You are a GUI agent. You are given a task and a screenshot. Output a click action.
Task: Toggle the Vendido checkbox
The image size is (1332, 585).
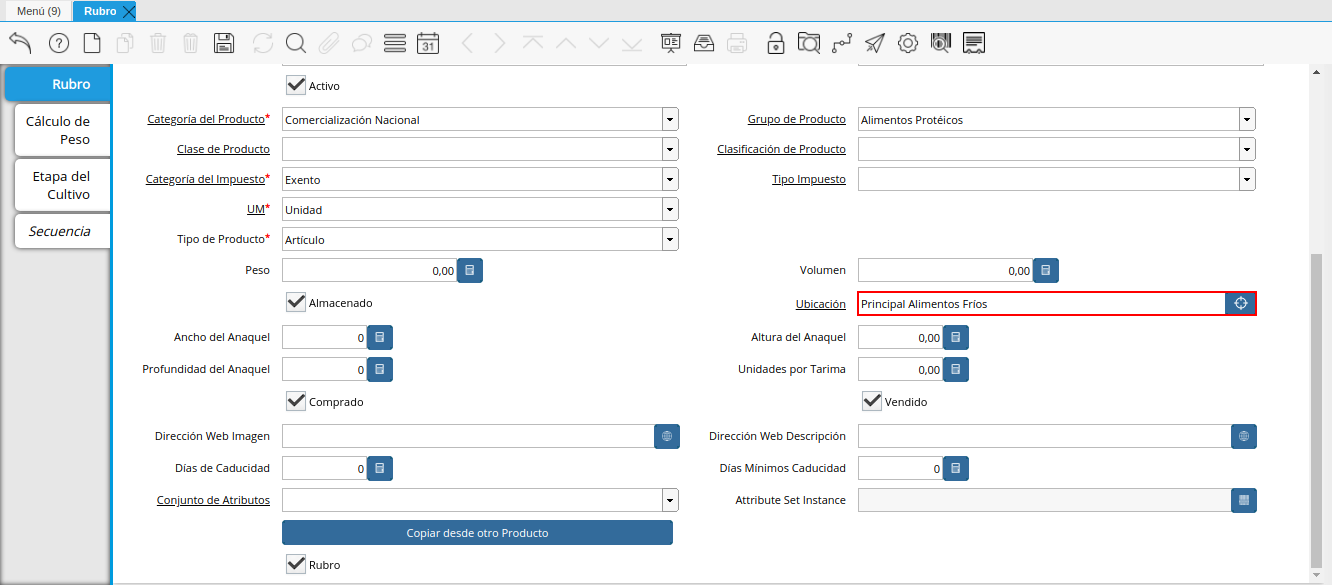pos(872,401)
